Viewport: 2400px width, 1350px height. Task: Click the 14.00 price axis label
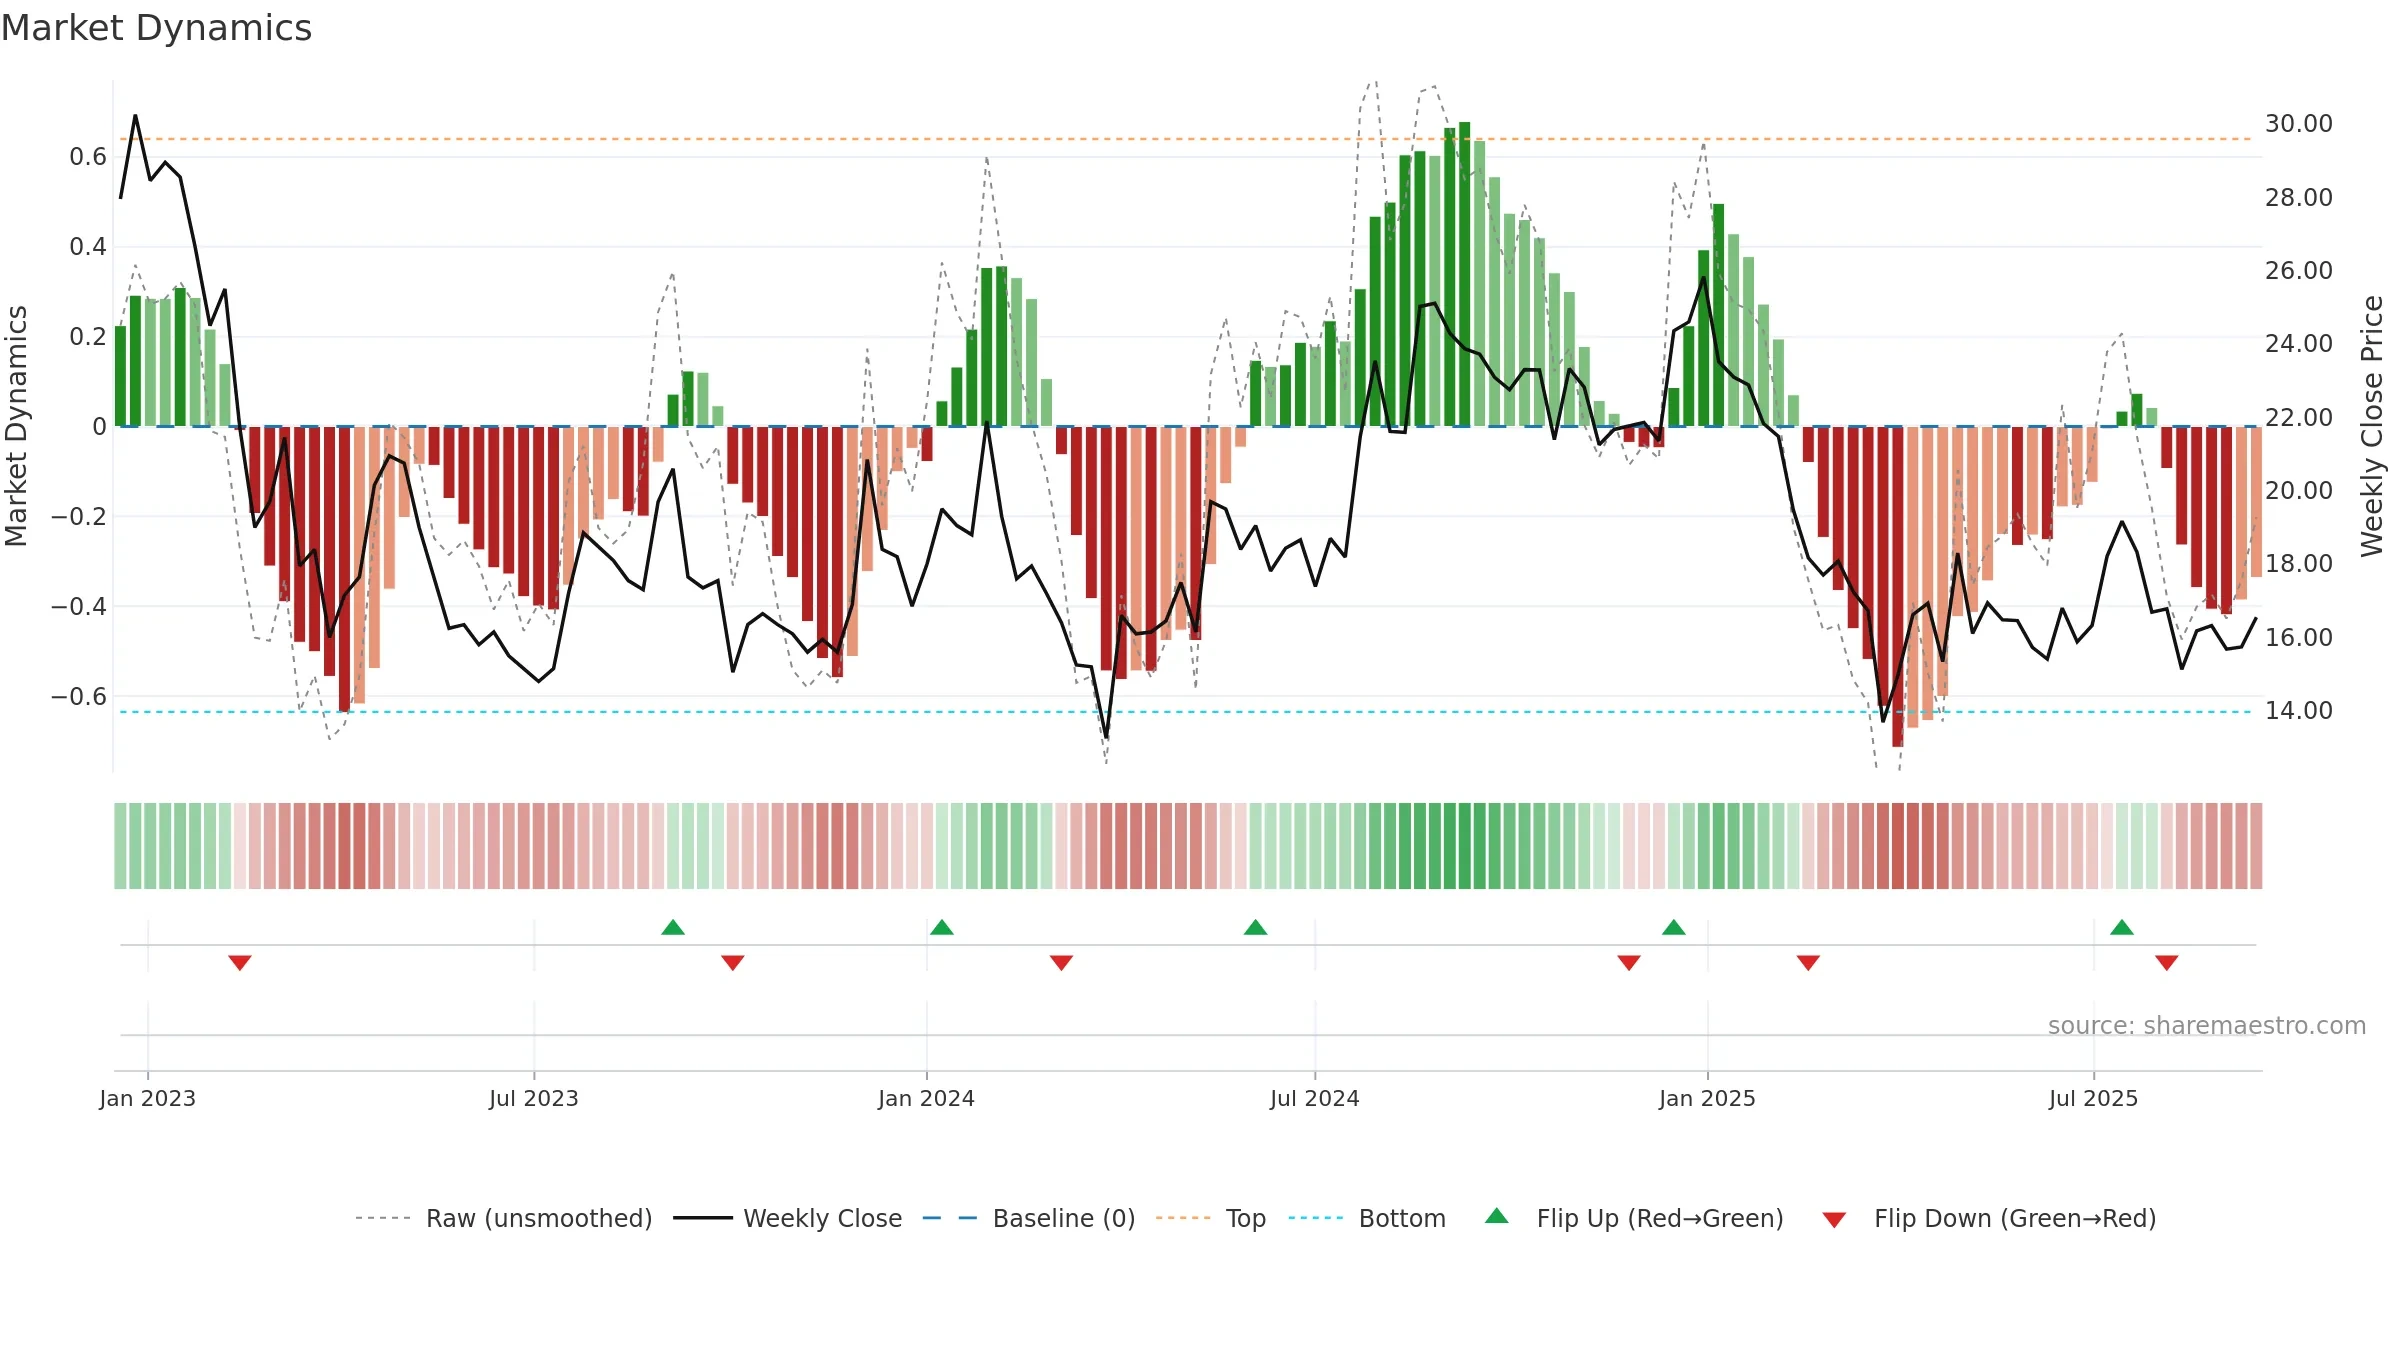click(2299, 711)
